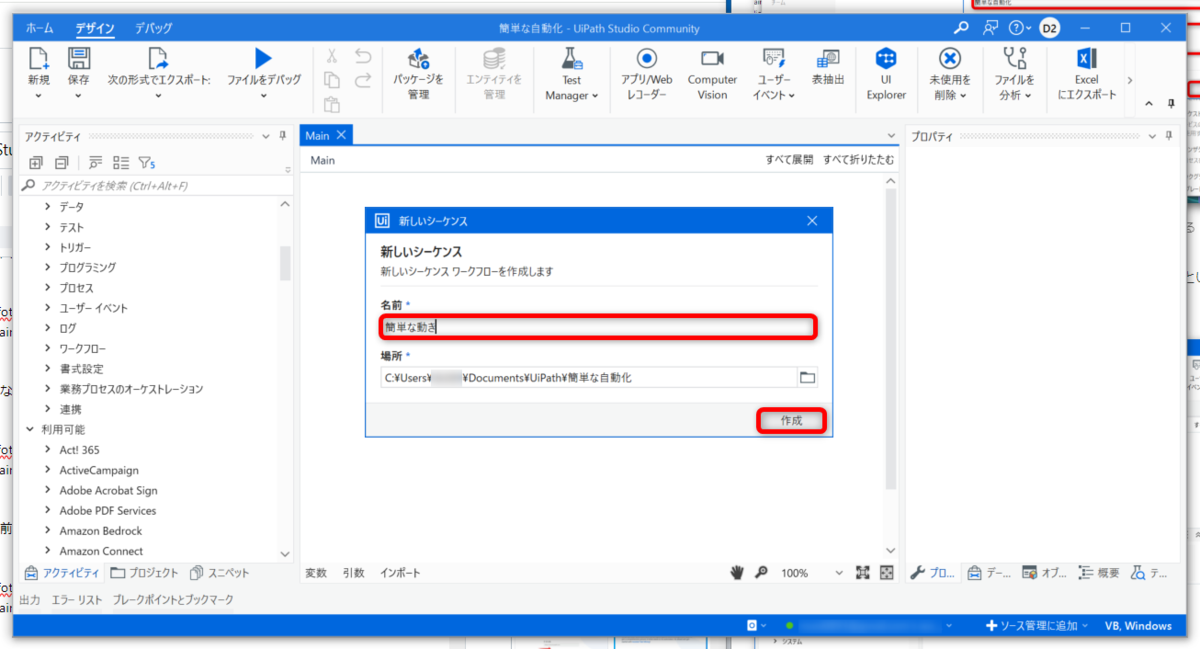Open the help question mark icon
This screenshot has width=1200, height=649.
[x=1016, y=28]
